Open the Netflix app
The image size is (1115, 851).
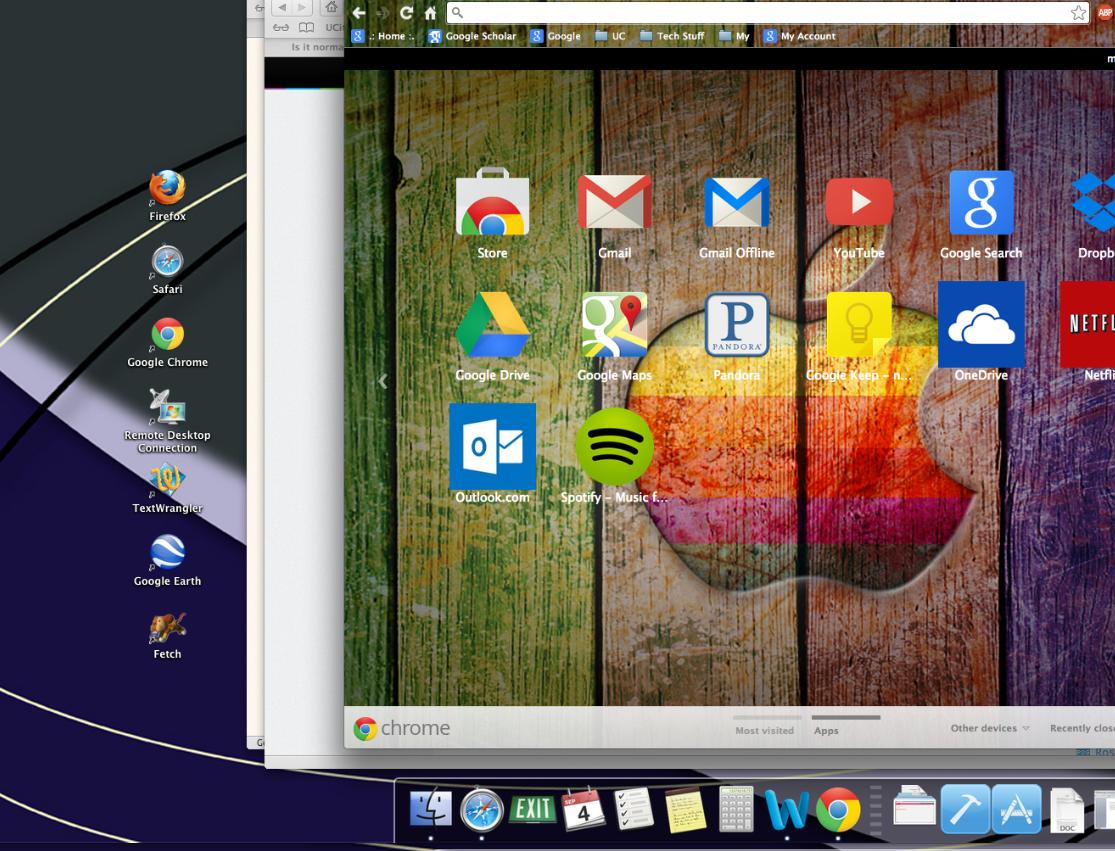click(x=1088, y=325)
